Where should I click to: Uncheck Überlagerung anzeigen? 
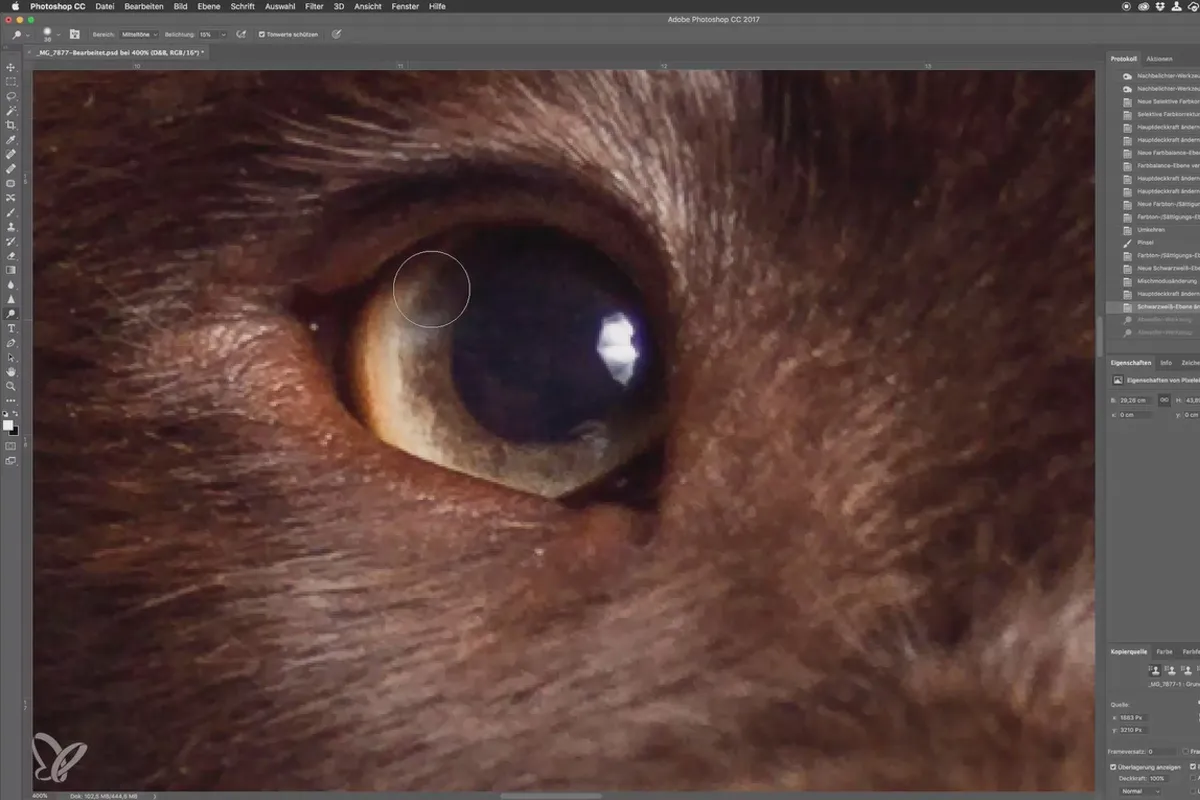pyautogui.click(x=1115, y=767)
